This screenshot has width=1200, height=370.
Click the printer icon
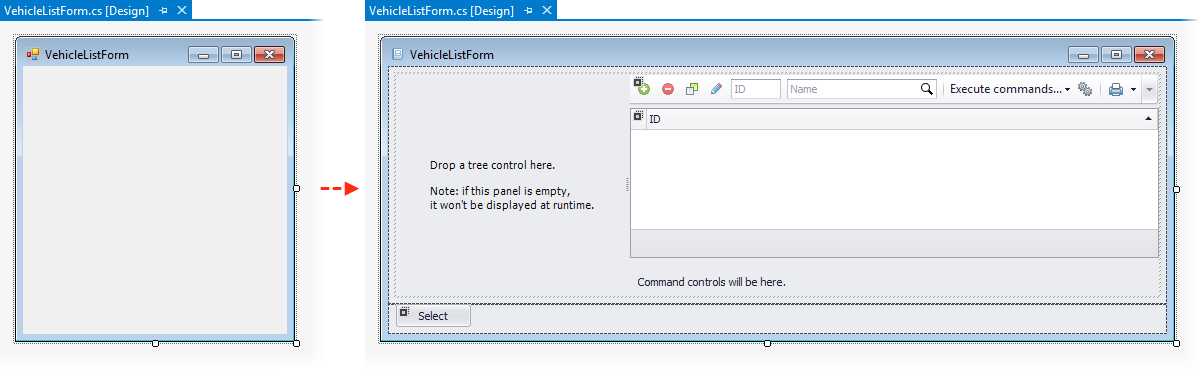pyautogui.click(x=1116, y=89)
